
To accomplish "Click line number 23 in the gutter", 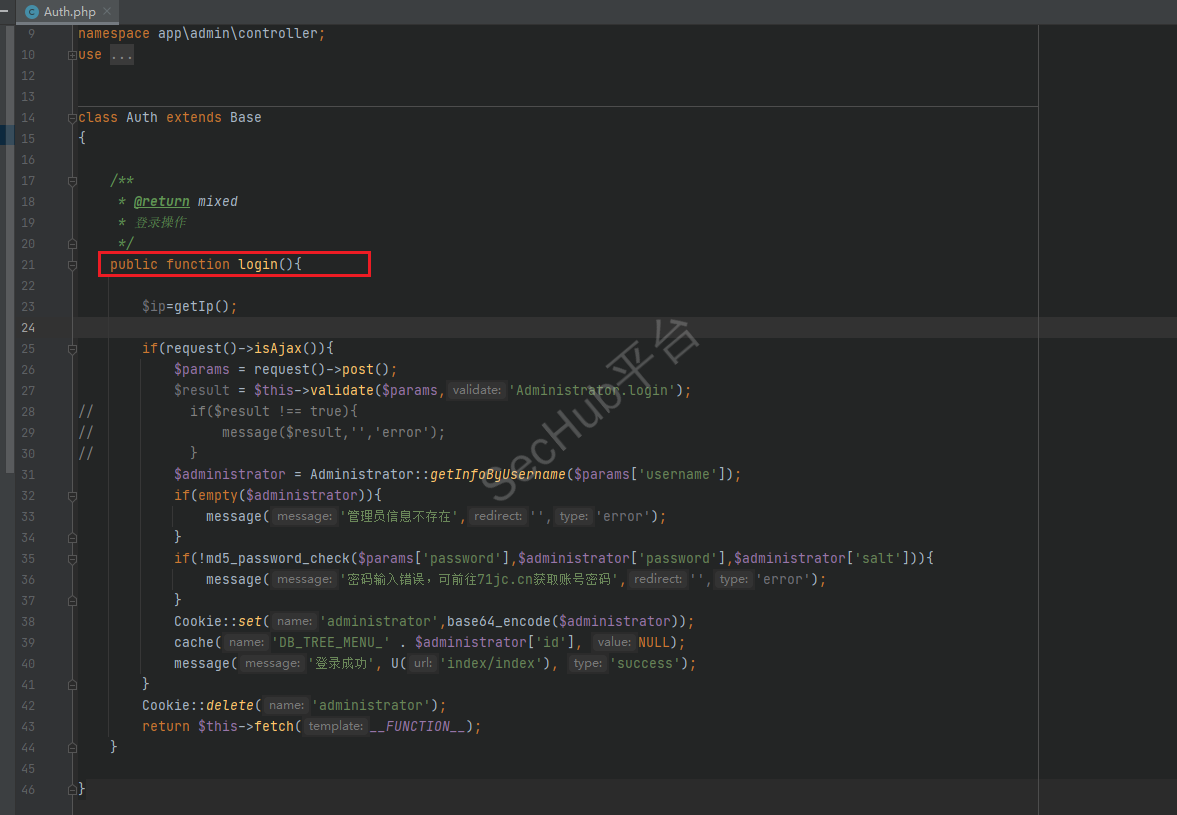I will (x=27, y=307).
